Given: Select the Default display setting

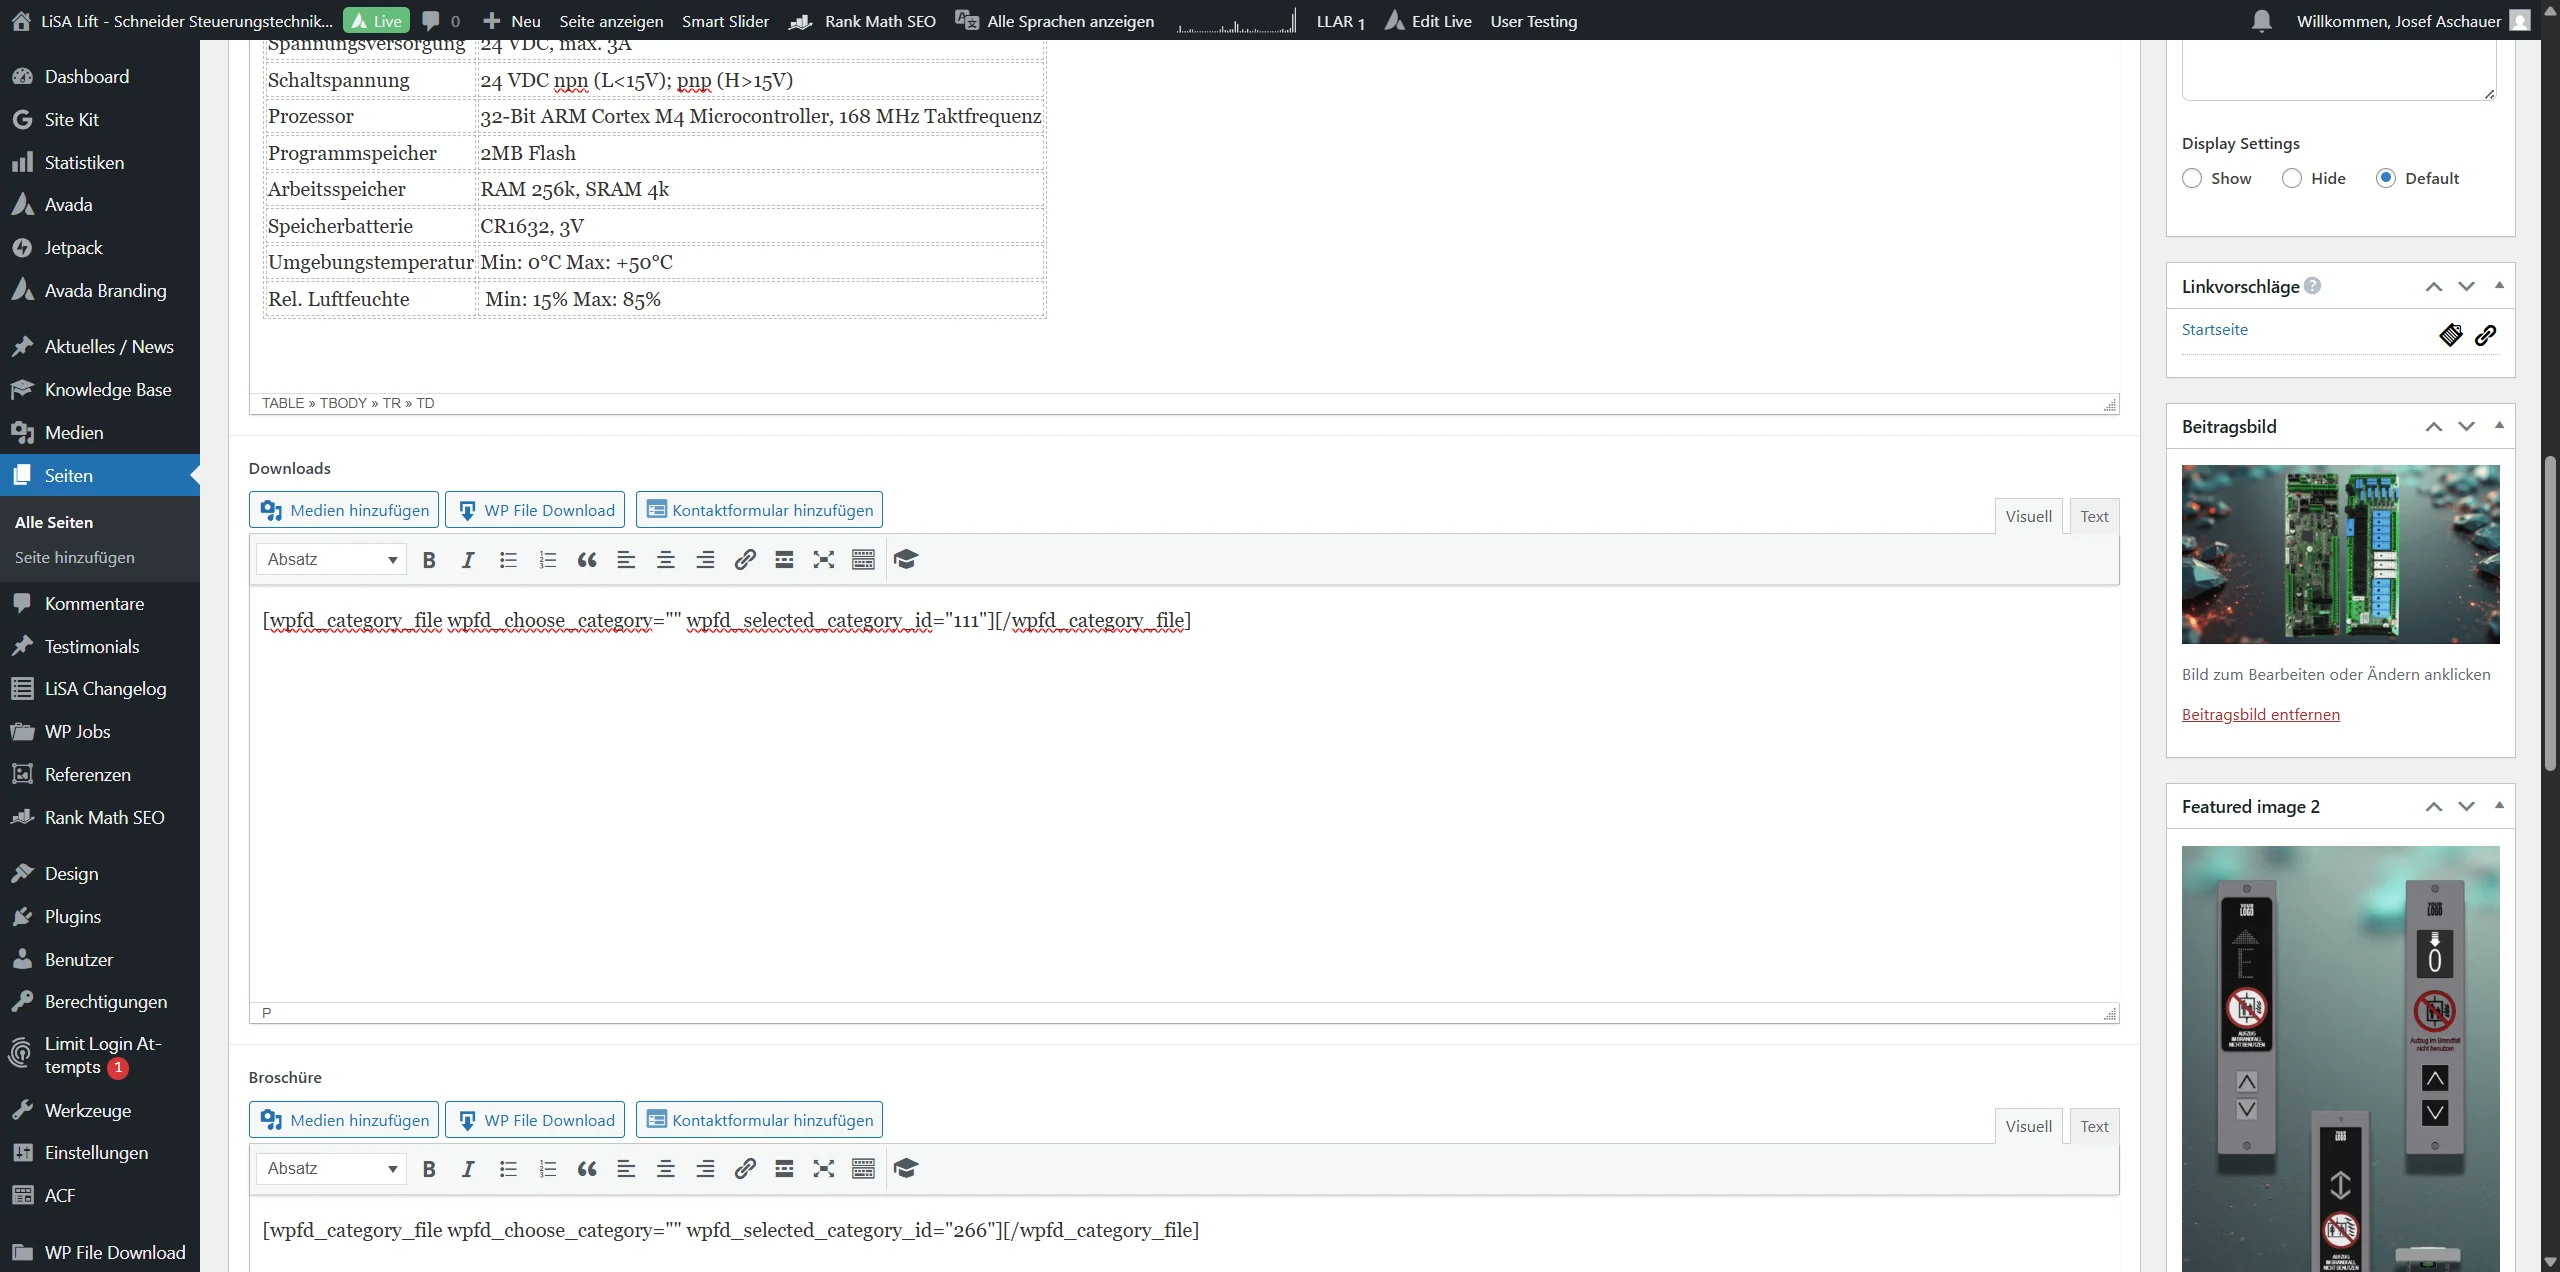Looking at the screenshot, I should tap(2386, 178).
